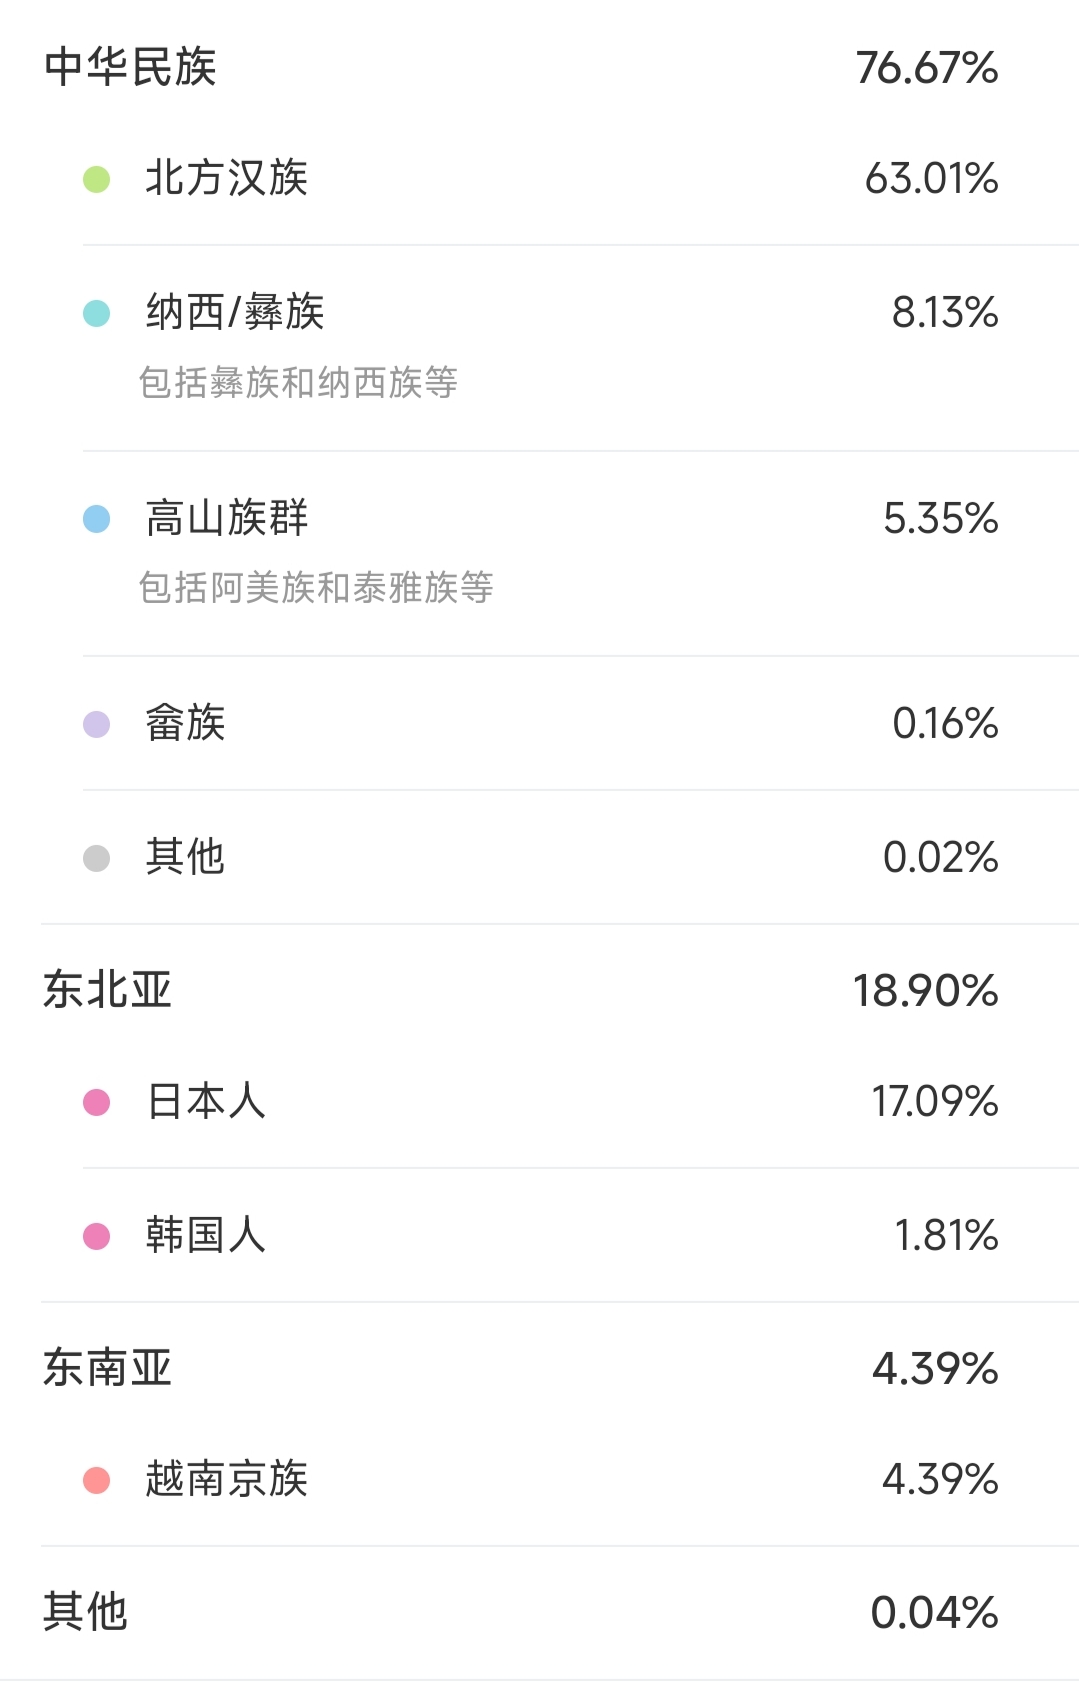This screenshot has width=1079, height=1684.
Task: Click the 17.09% value for 日本人
Action: 935,1102
